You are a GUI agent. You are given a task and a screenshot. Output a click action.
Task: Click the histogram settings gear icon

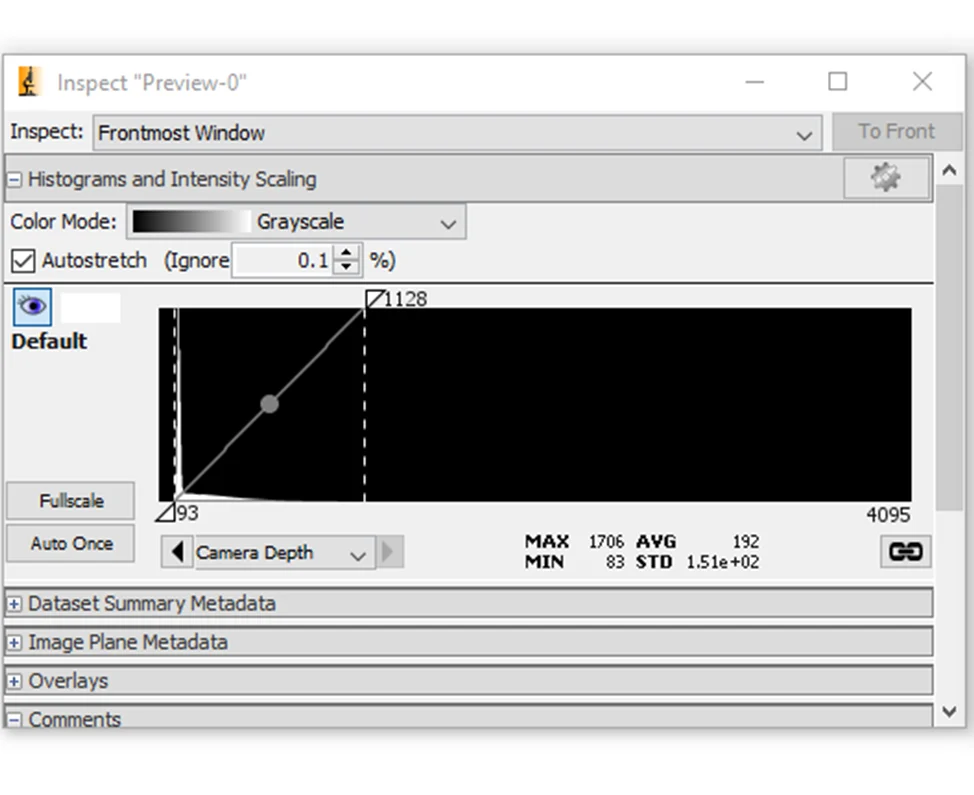tap(886, 178)
